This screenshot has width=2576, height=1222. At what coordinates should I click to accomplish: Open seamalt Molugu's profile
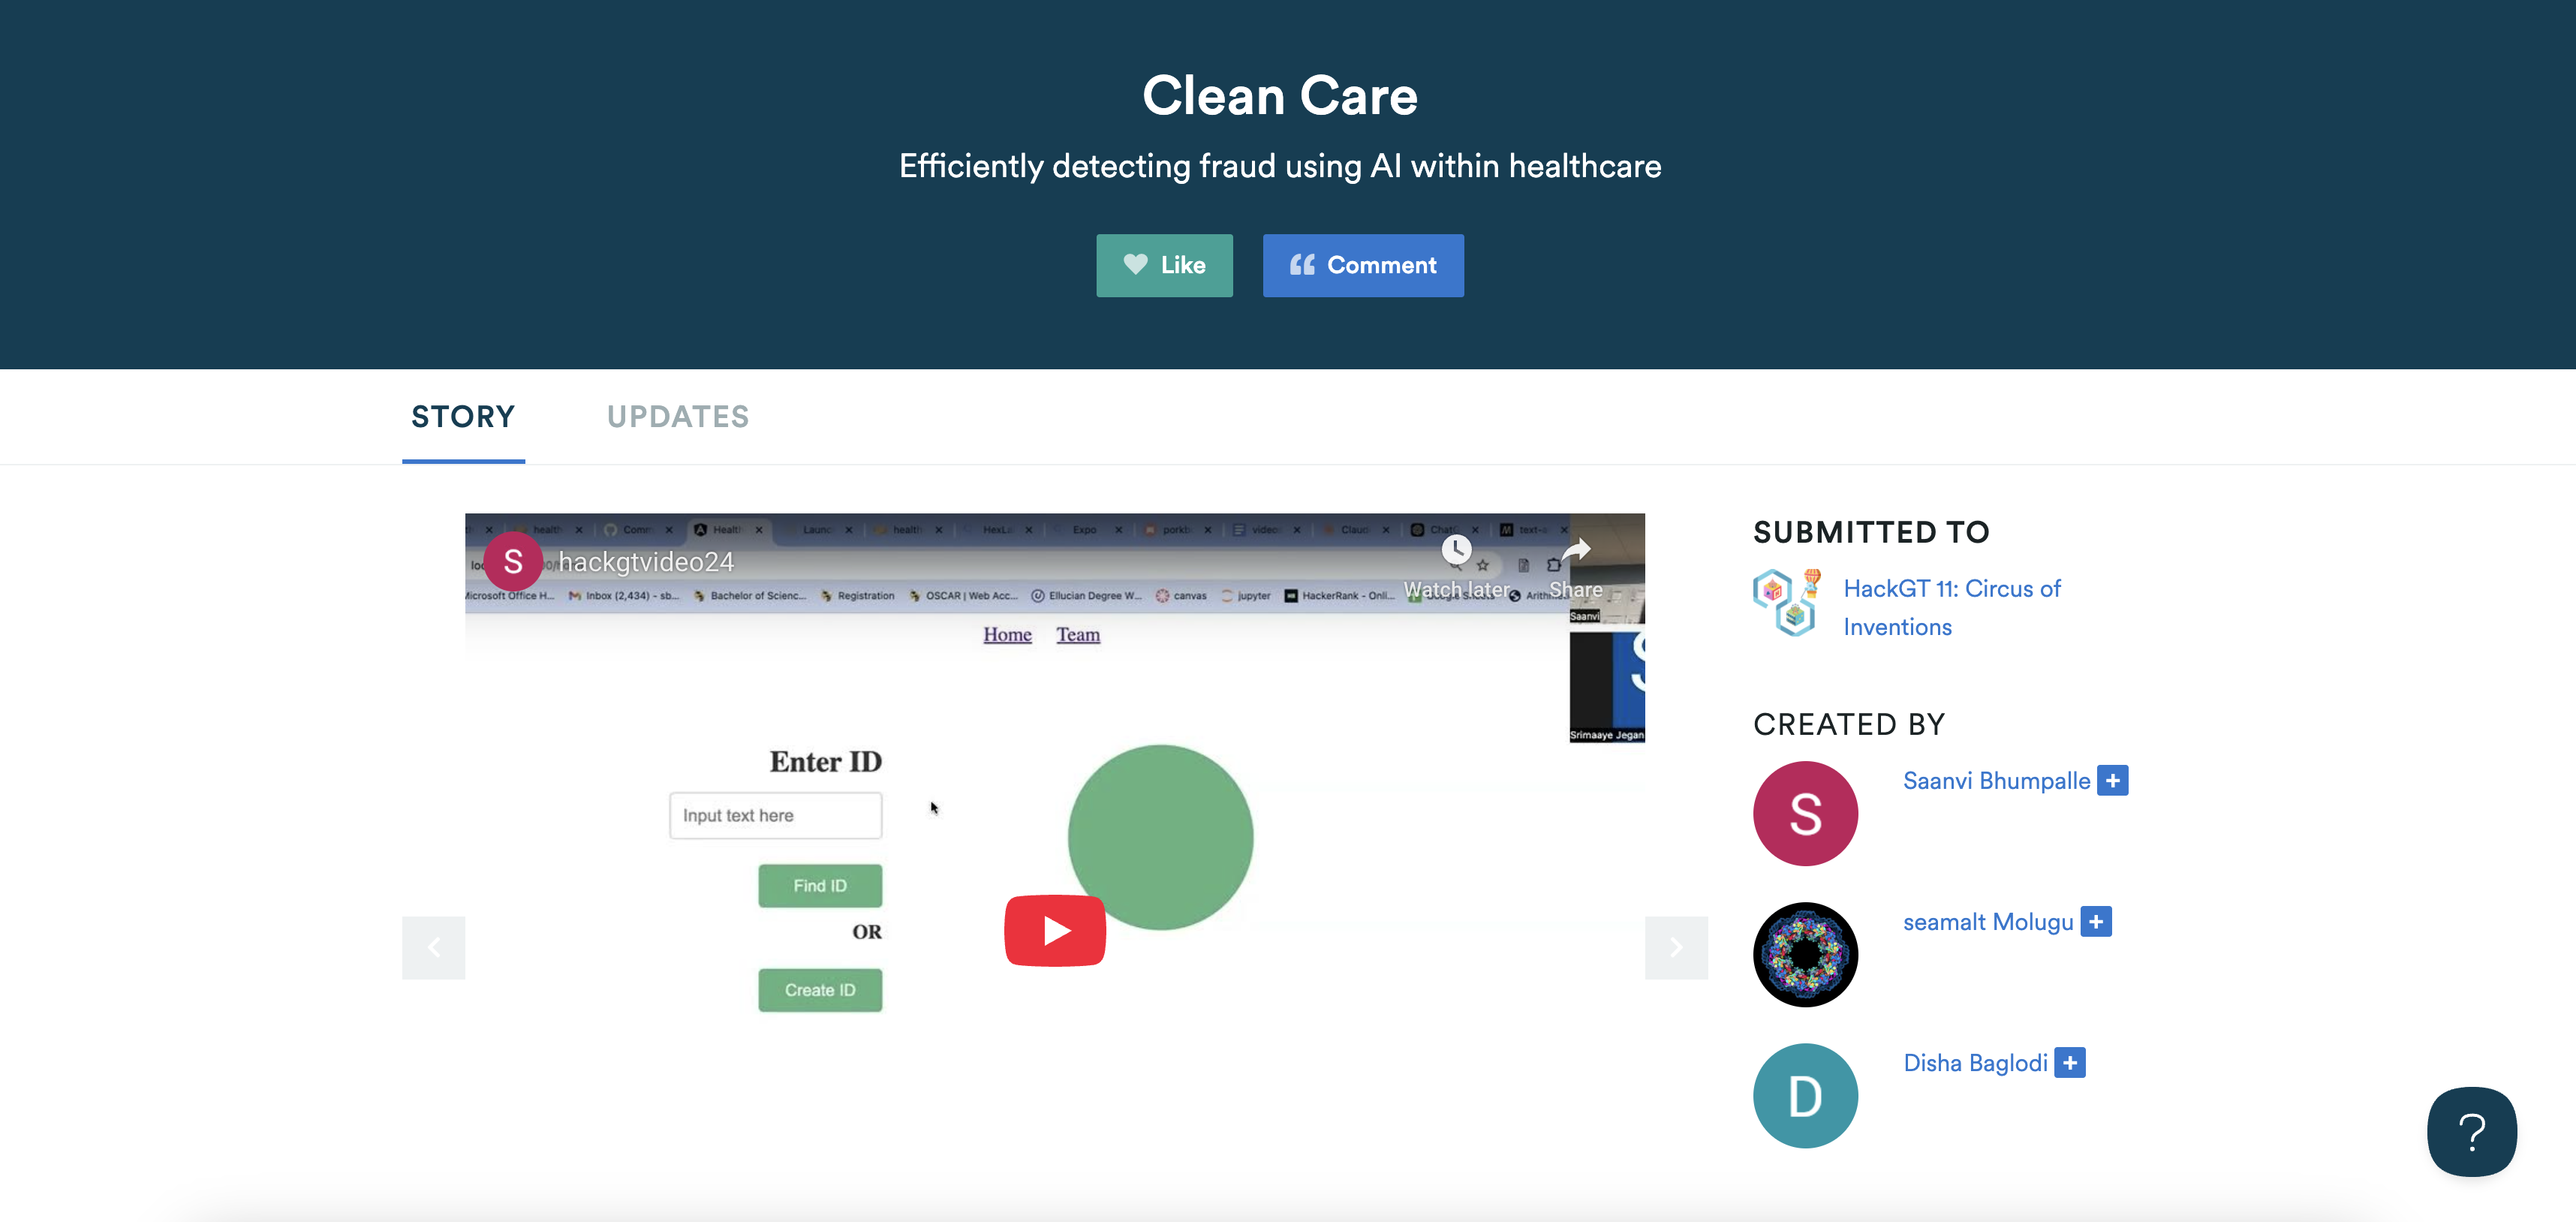click(x=1988, y=922)
